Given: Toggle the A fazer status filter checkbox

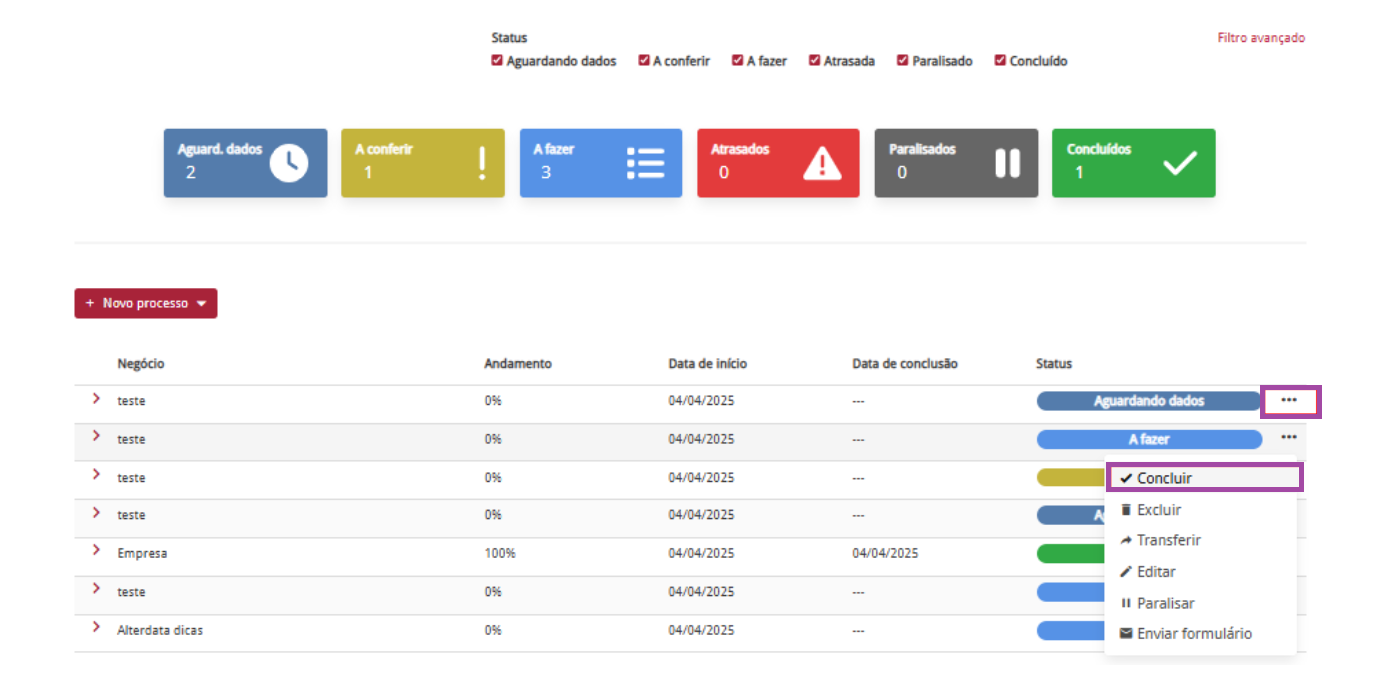Looking at the screenshot, I should click(738, 61).
